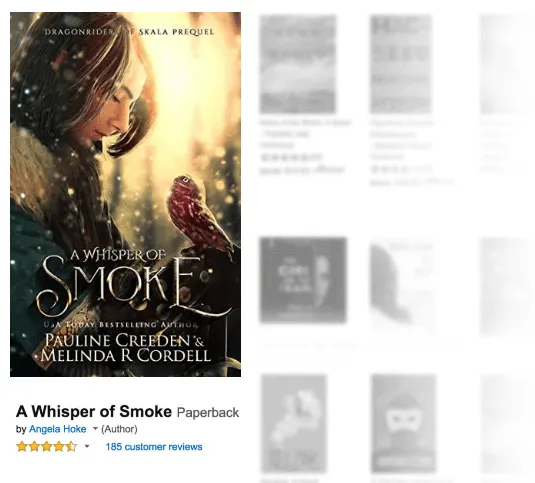Expand the dropdown arrow beside Angela Hoke
This screenshot has height=483, width=535.
pos(95,428)
